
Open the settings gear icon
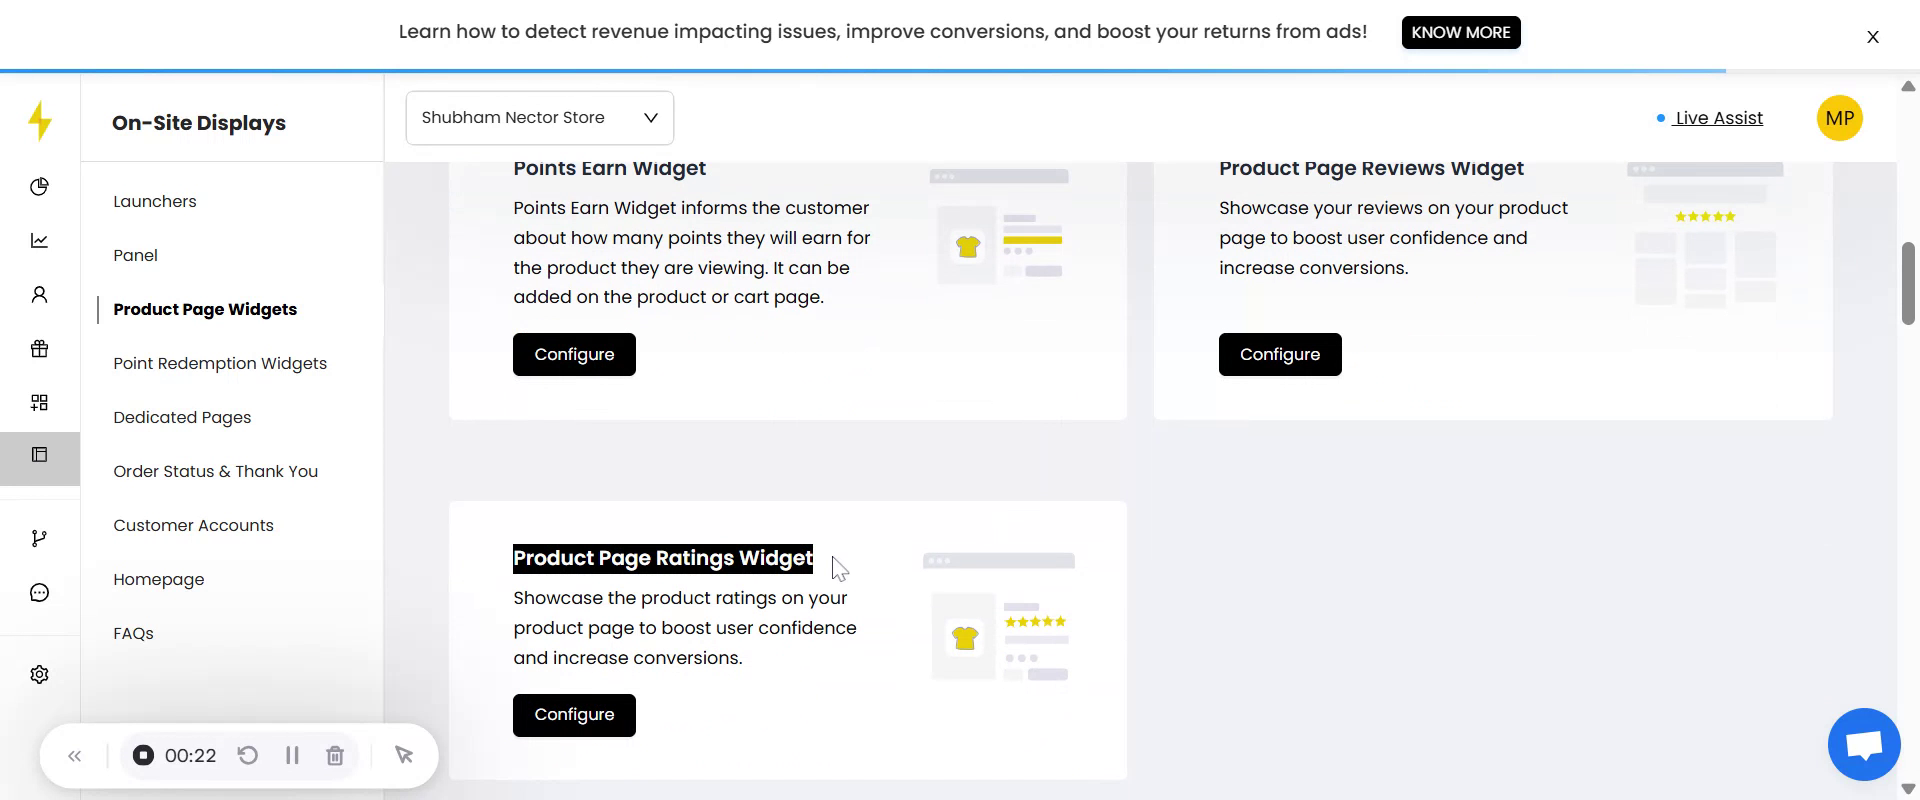pos(39,675)
